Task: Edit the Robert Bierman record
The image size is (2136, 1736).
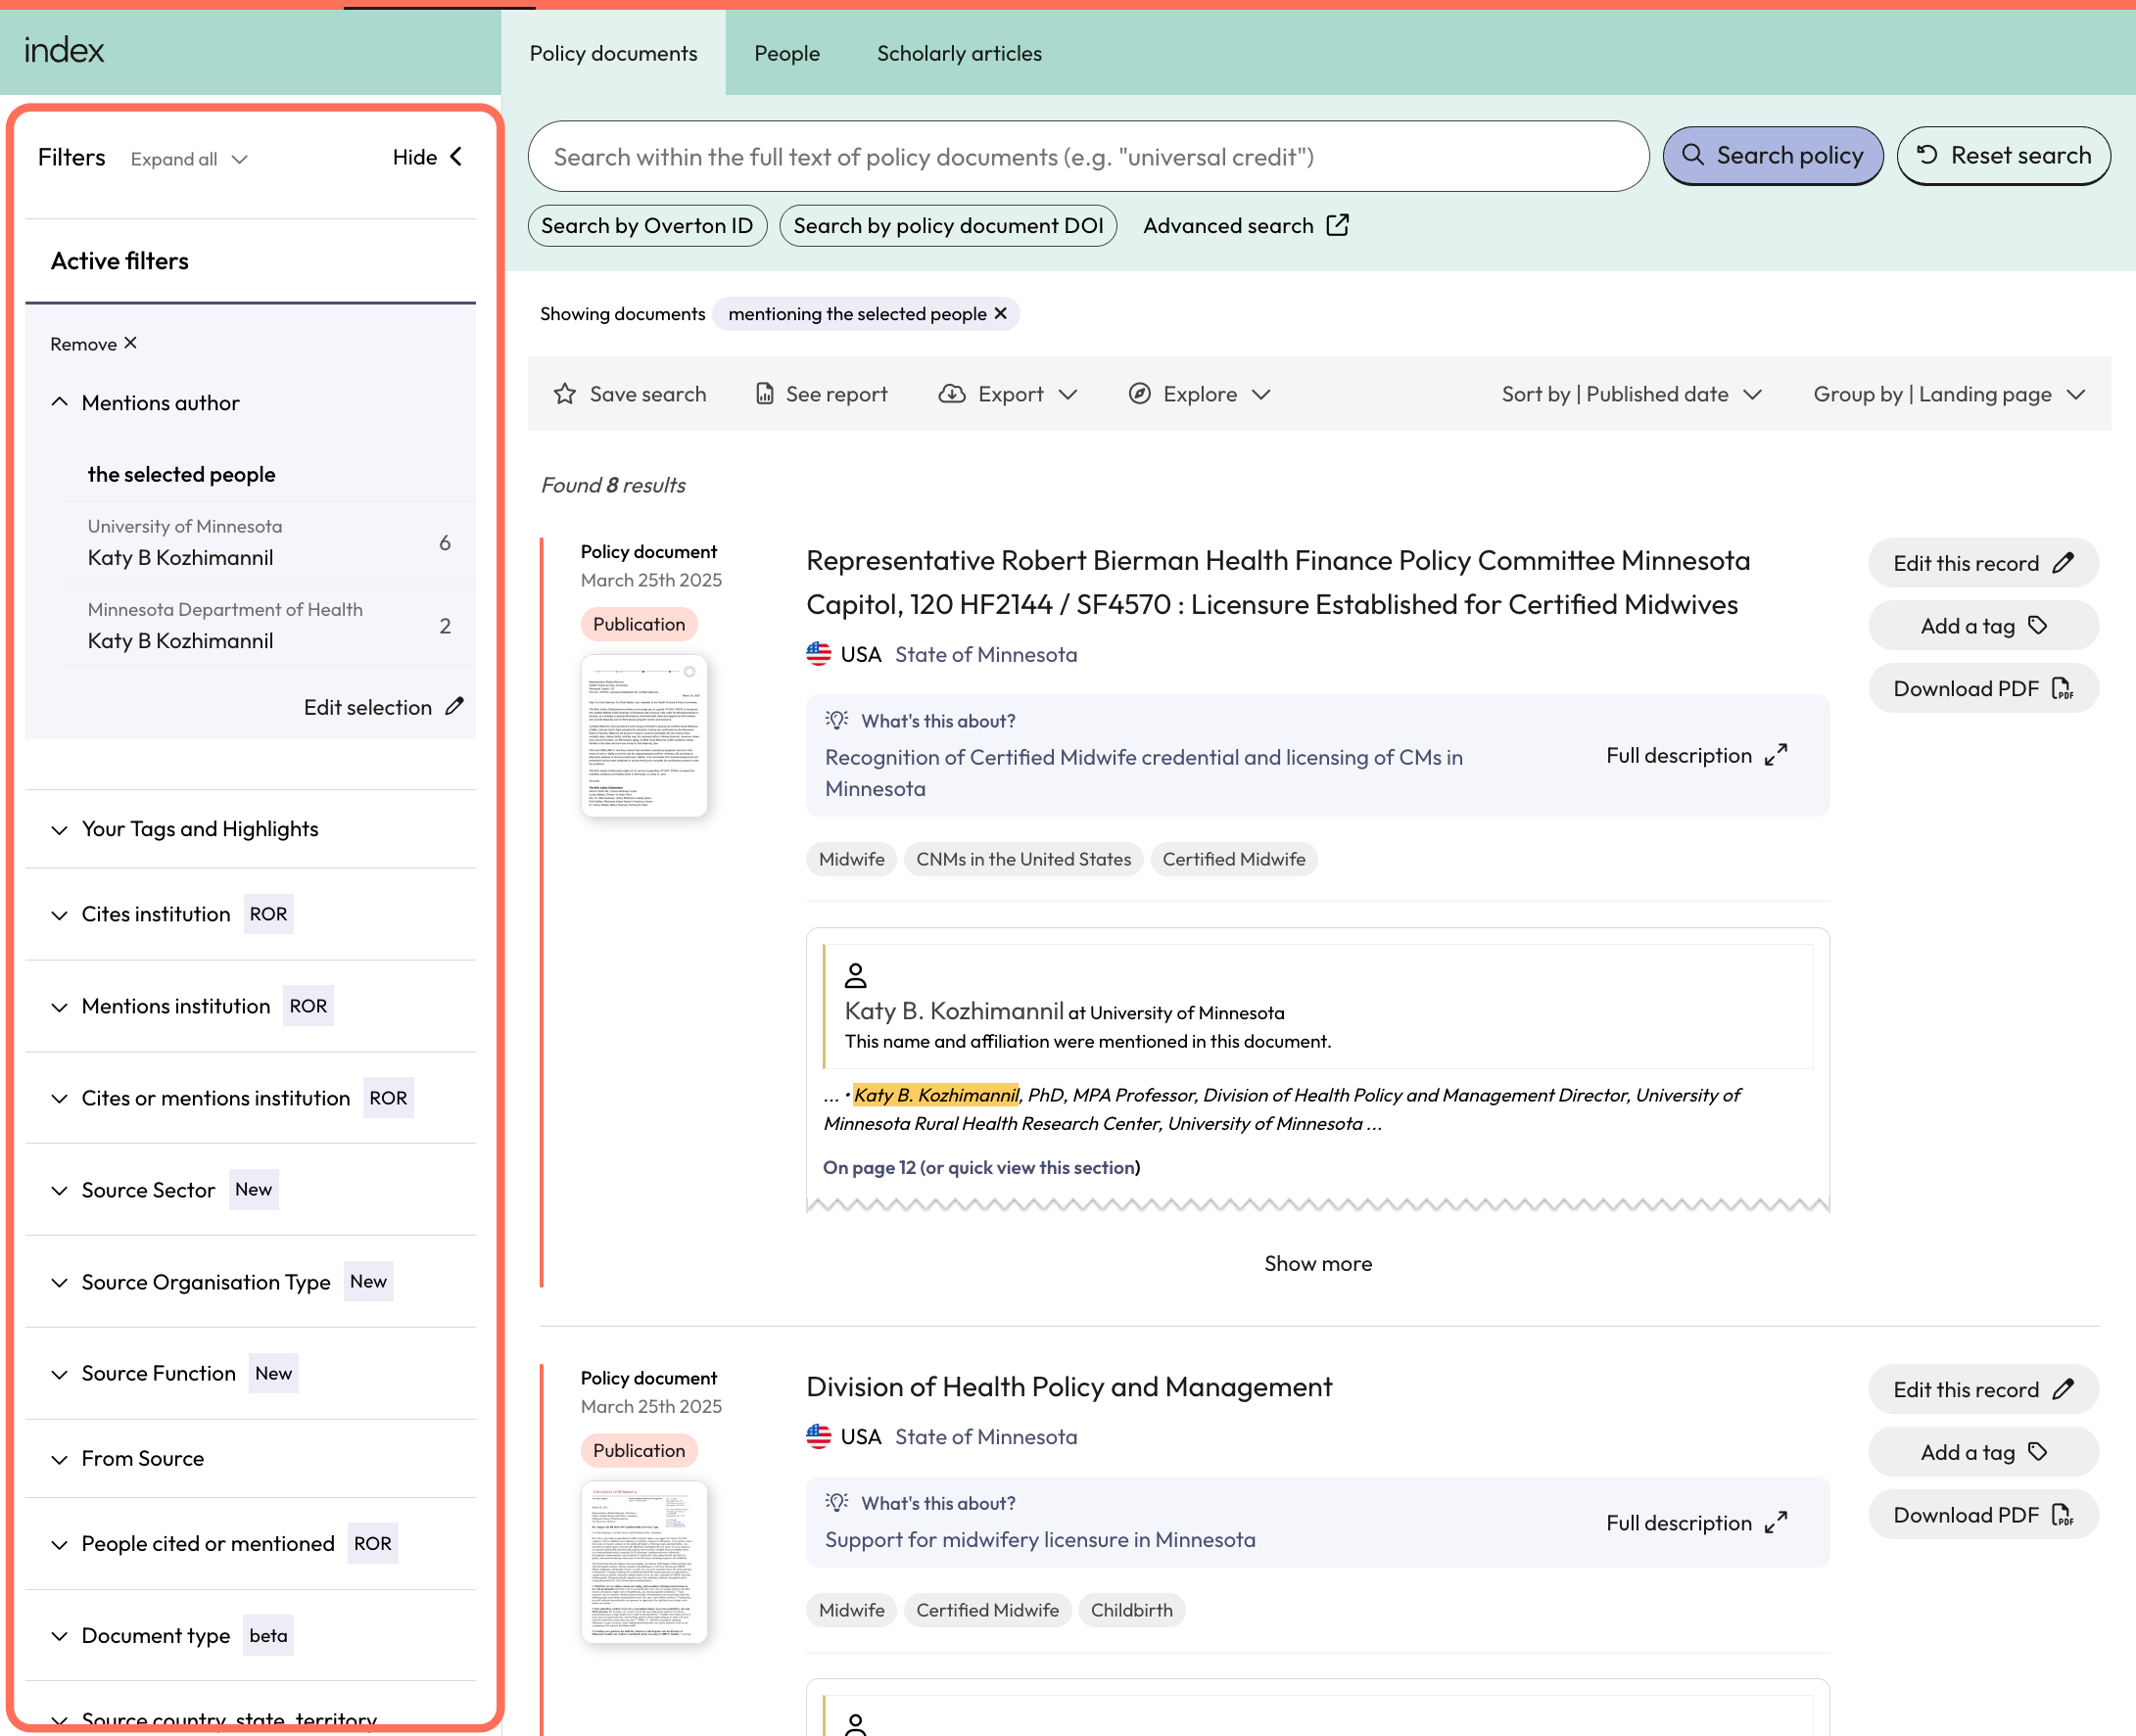Action: 1983,563
